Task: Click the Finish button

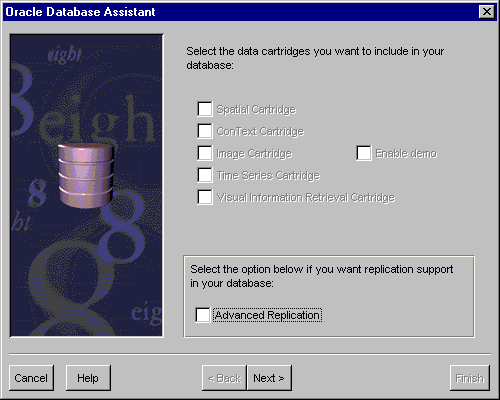Action: 470,378
